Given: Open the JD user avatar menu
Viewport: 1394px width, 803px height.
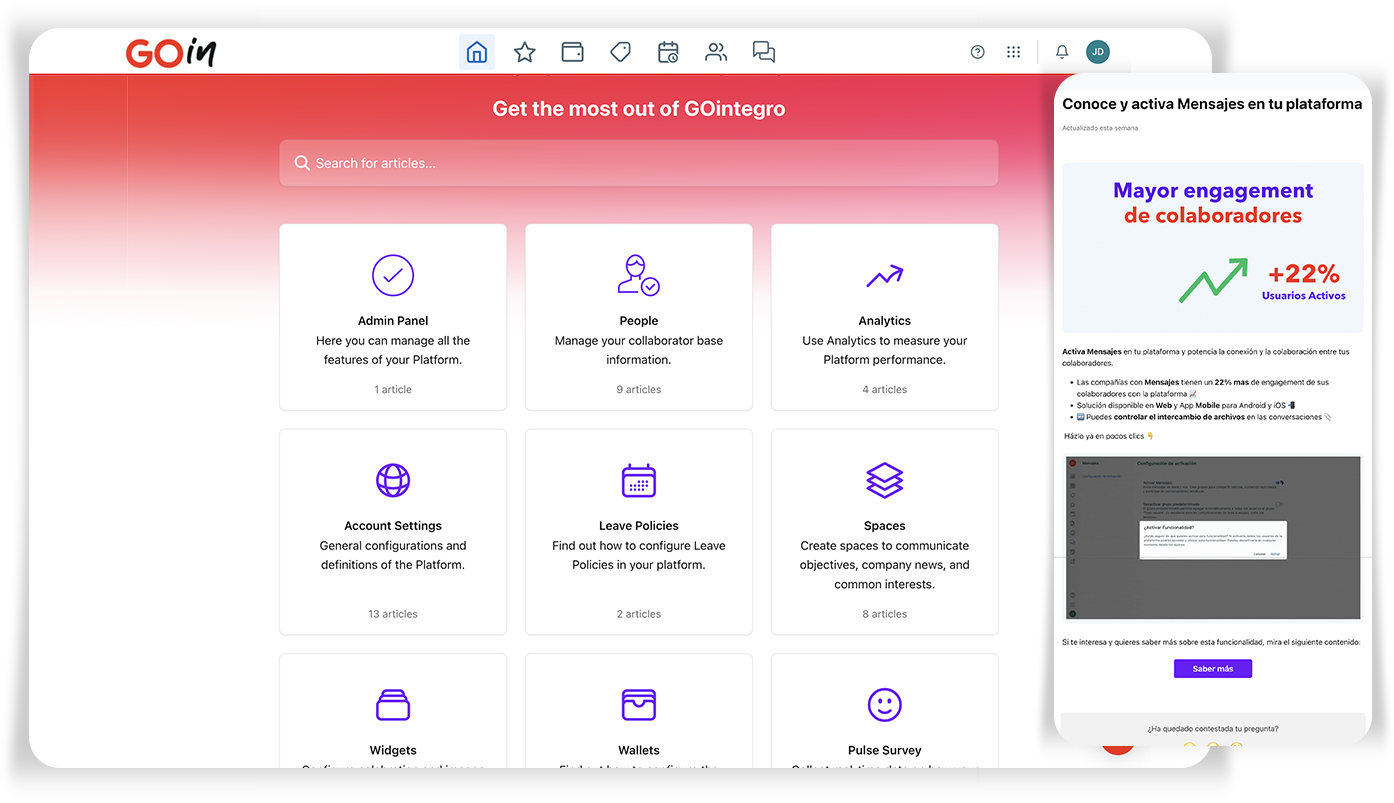Looking at the screenshot, I should pyautogui.click(x=1098, y=52).
